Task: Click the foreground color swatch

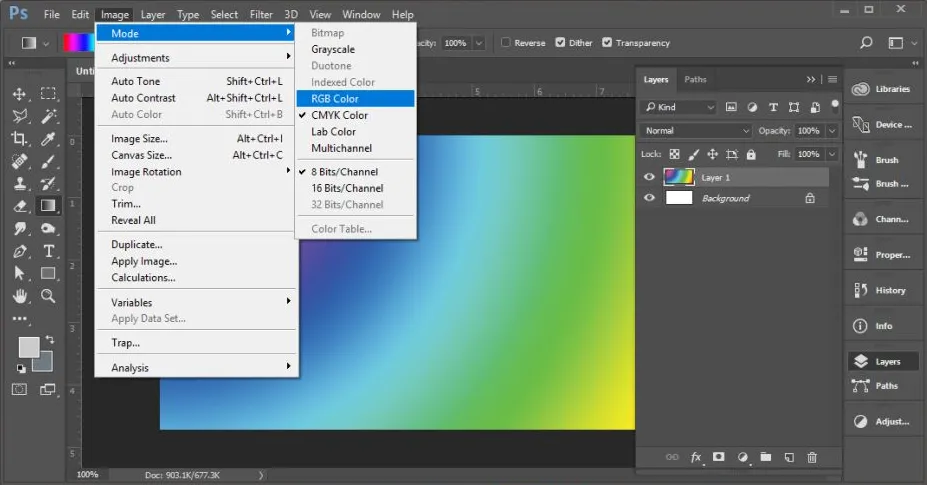Action: (x=29, y=347)
